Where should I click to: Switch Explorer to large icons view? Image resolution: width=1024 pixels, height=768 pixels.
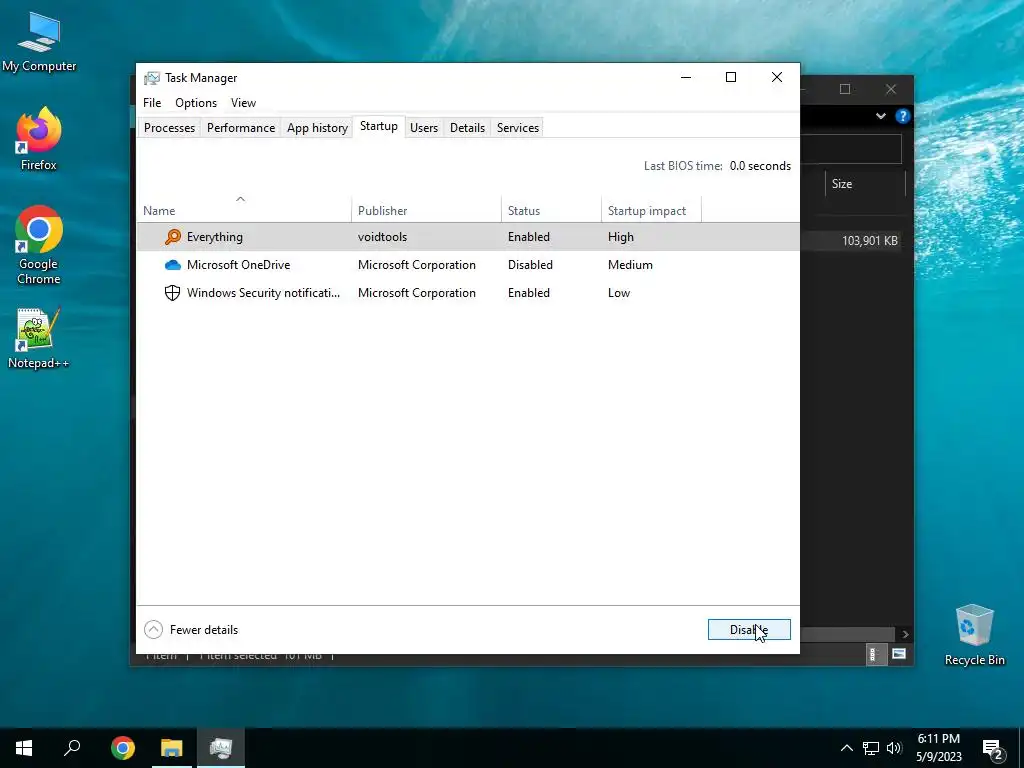point(899,654)
